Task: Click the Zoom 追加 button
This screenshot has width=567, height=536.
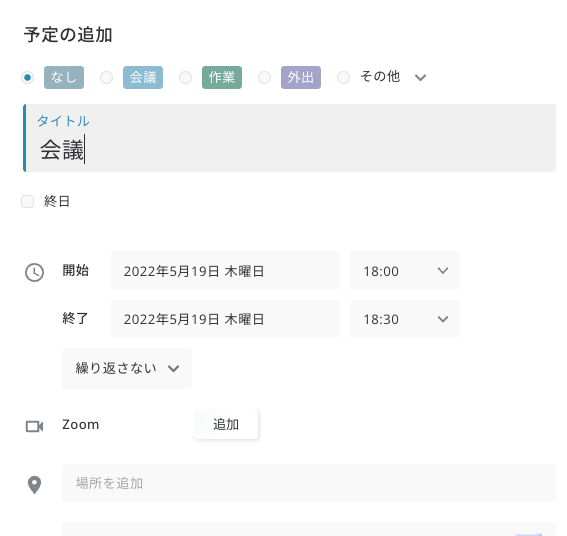Action: click(x=226, y=424)
